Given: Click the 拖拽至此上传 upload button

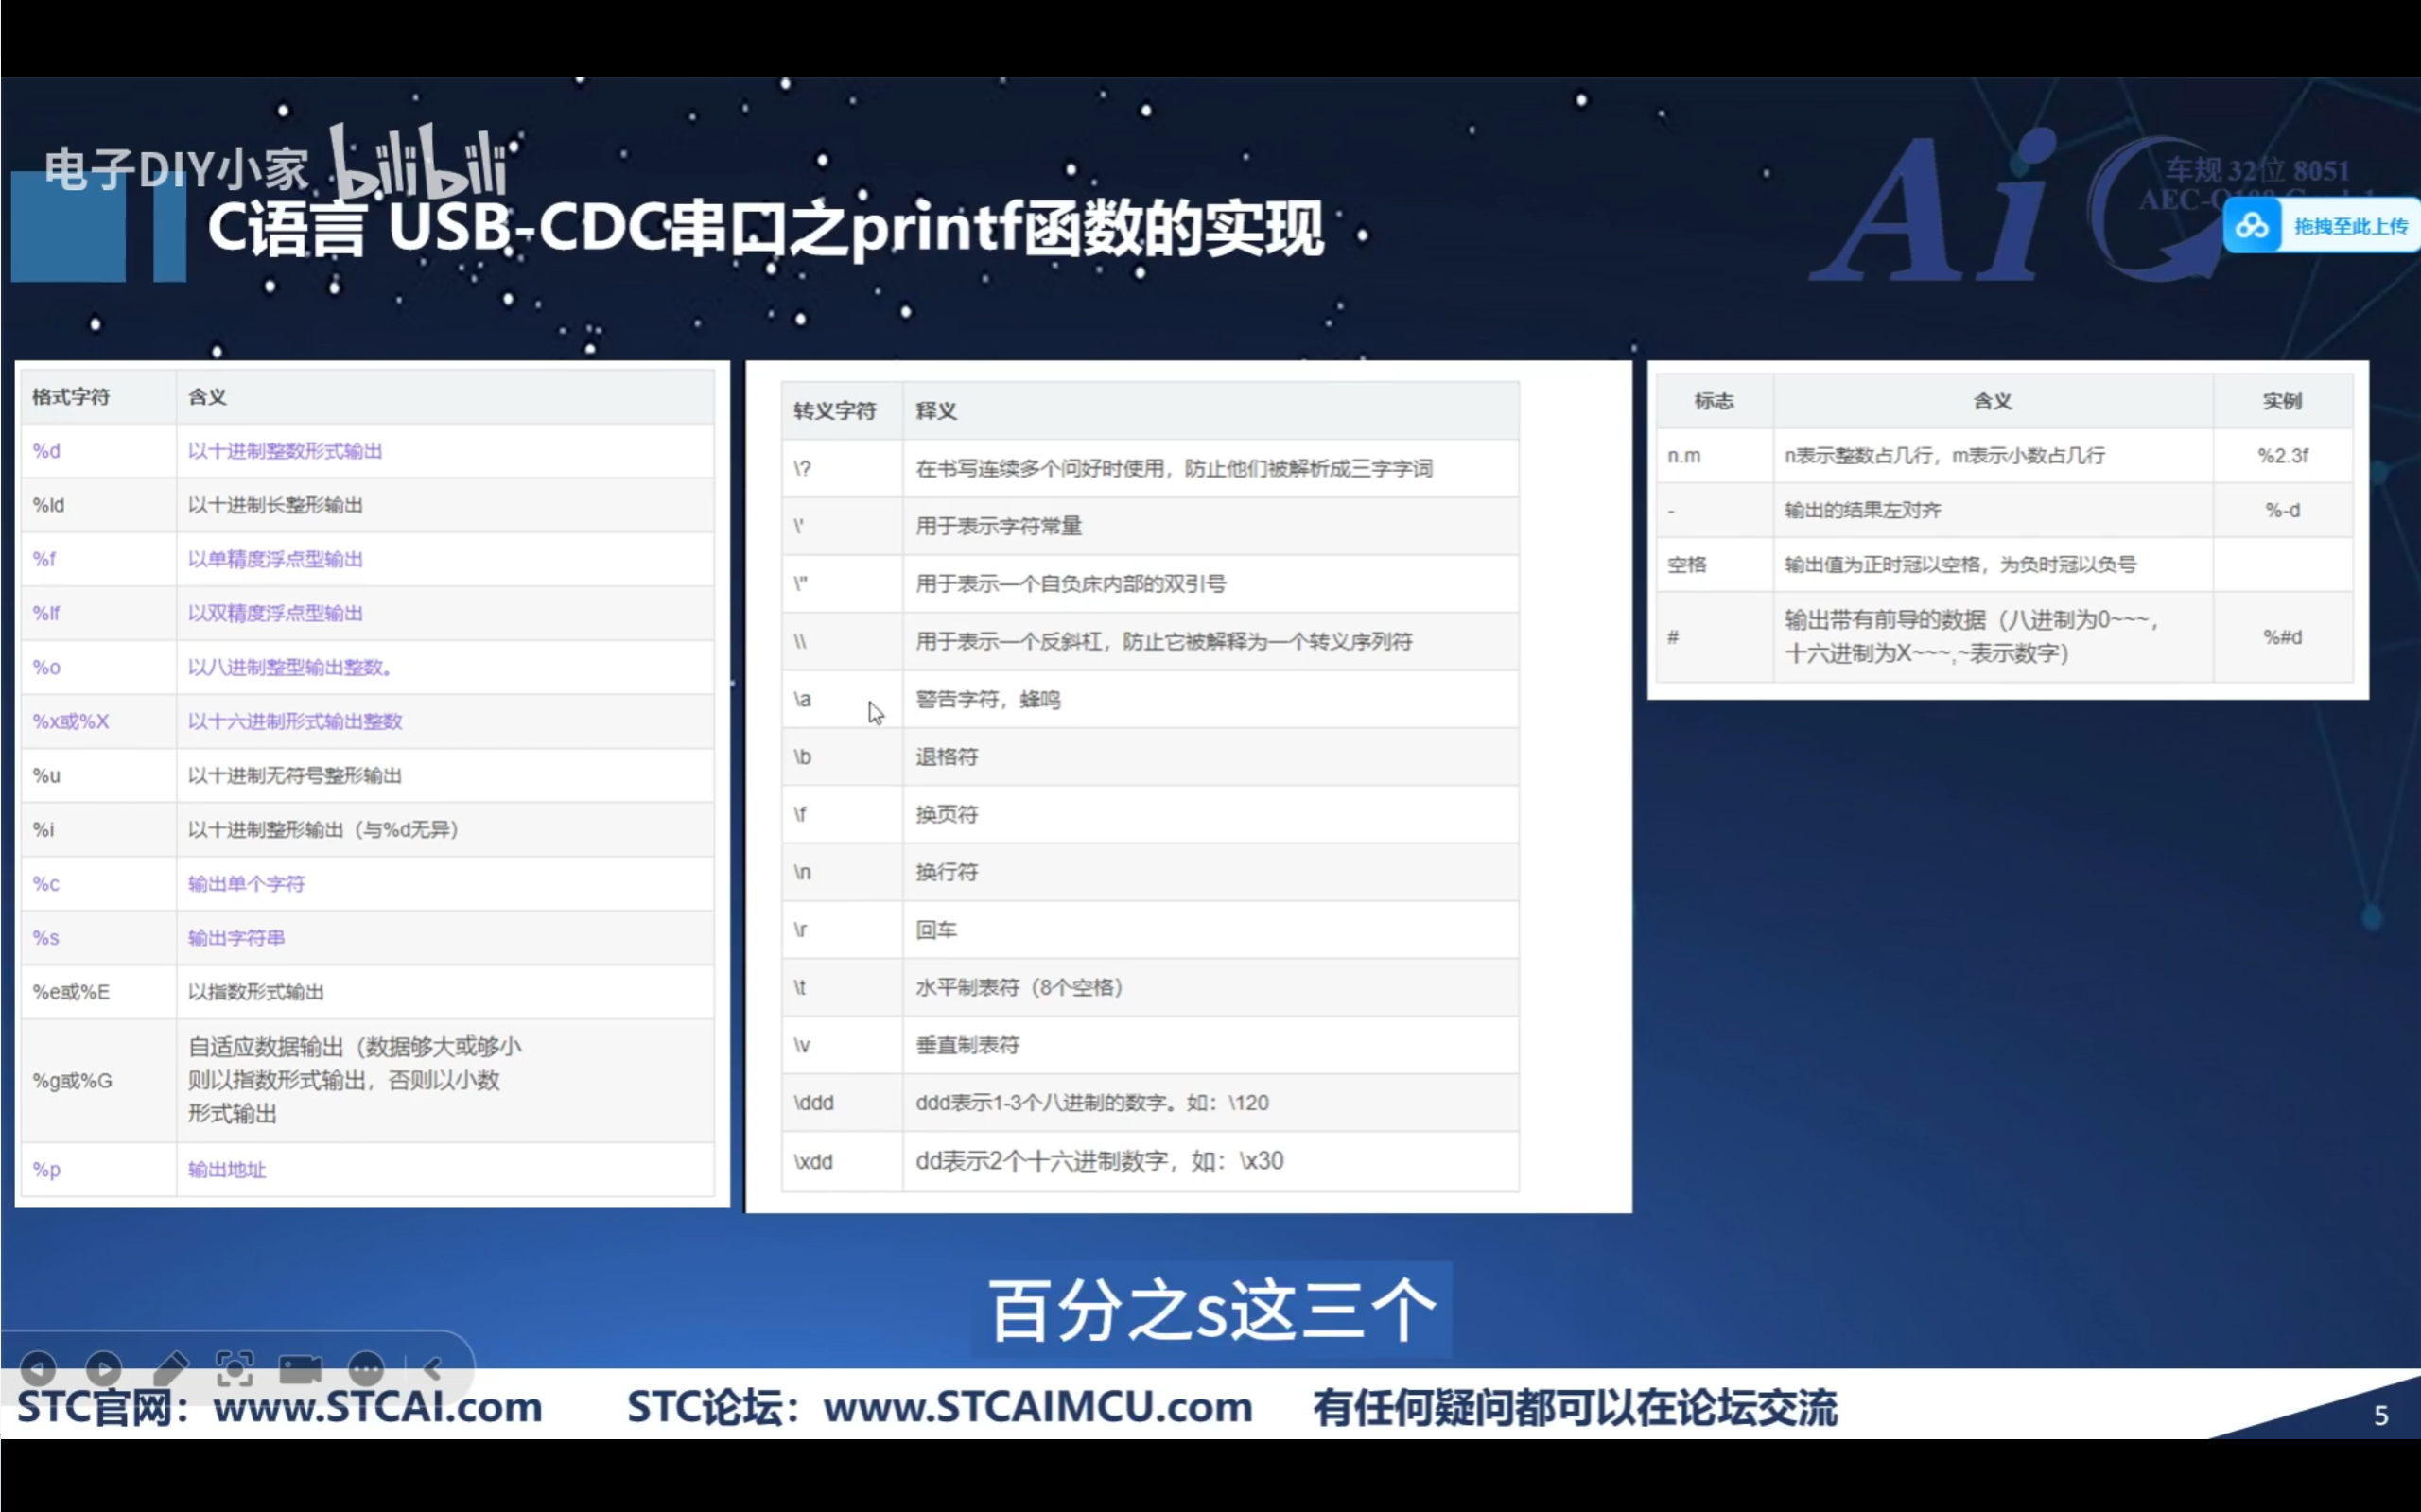Looking at the screenshot, I should point(2321,226).
